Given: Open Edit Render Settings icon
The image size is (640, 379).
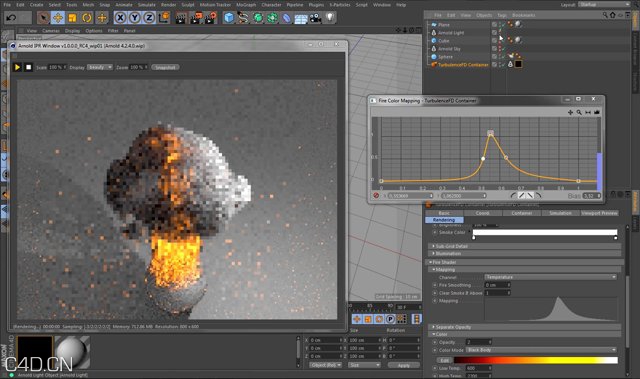Looking at the screenshot, I should click(211, 18).
